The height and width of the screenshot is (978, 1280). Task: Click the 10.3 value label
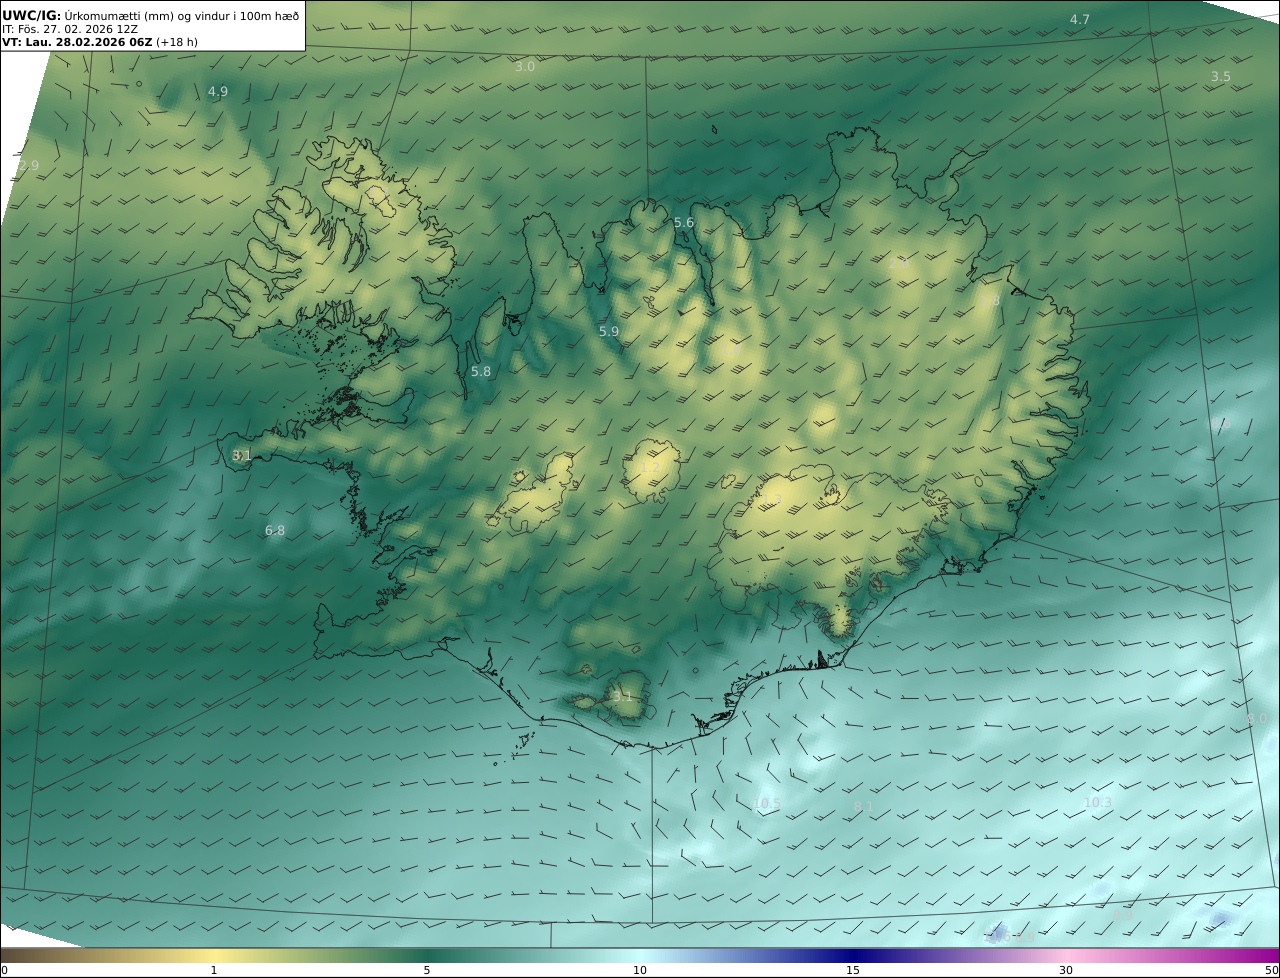(1098, 803)
